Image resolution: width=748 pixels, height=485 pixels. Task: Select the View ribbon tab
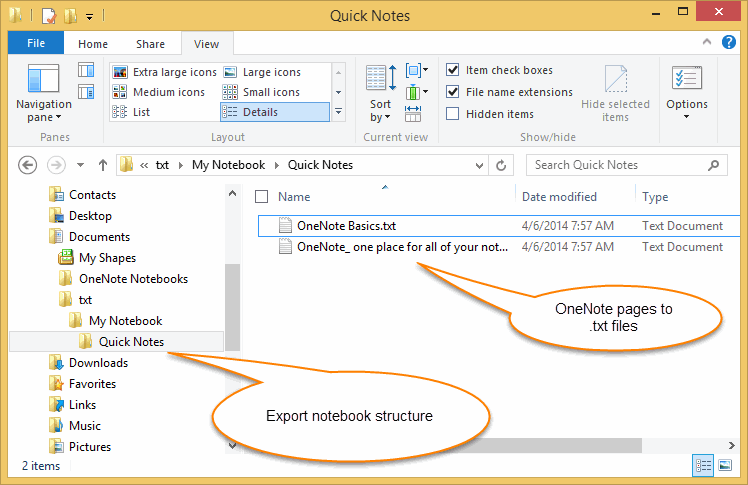tap(206, 44)
